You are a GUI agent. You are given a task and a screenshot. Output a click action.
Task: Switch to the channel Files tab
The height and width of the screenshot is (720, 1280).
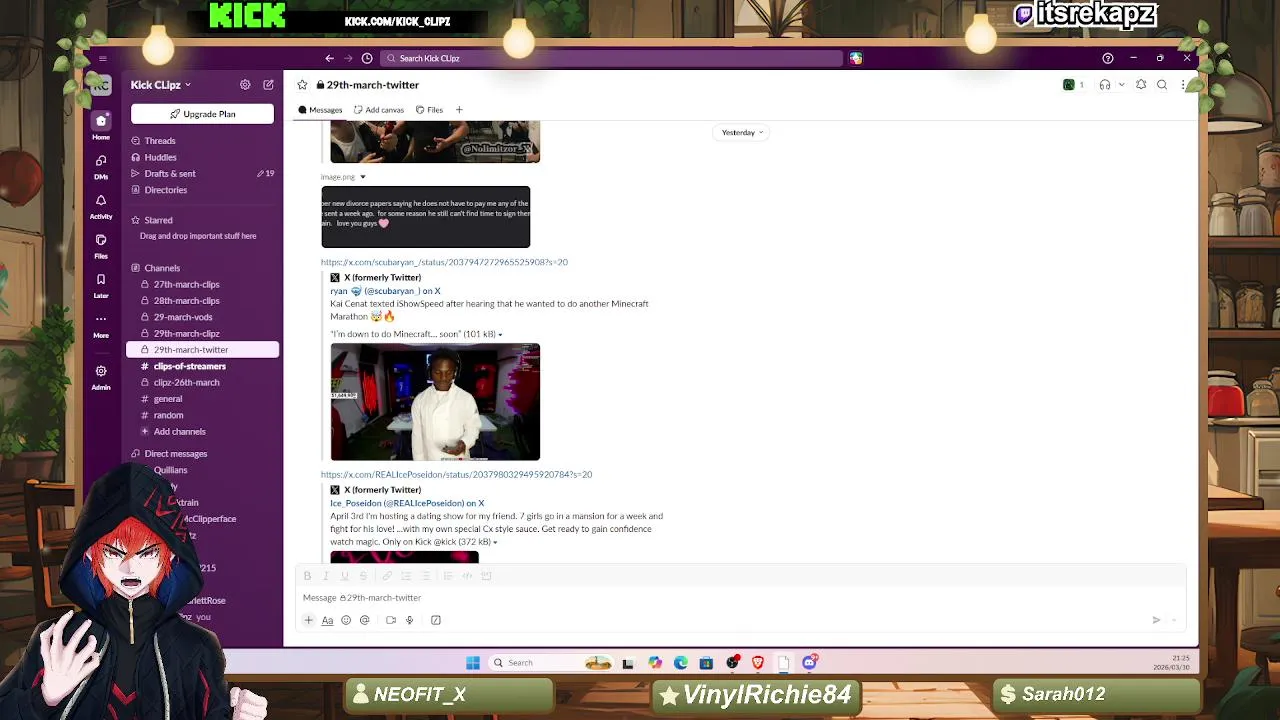[x=429, y=110]
